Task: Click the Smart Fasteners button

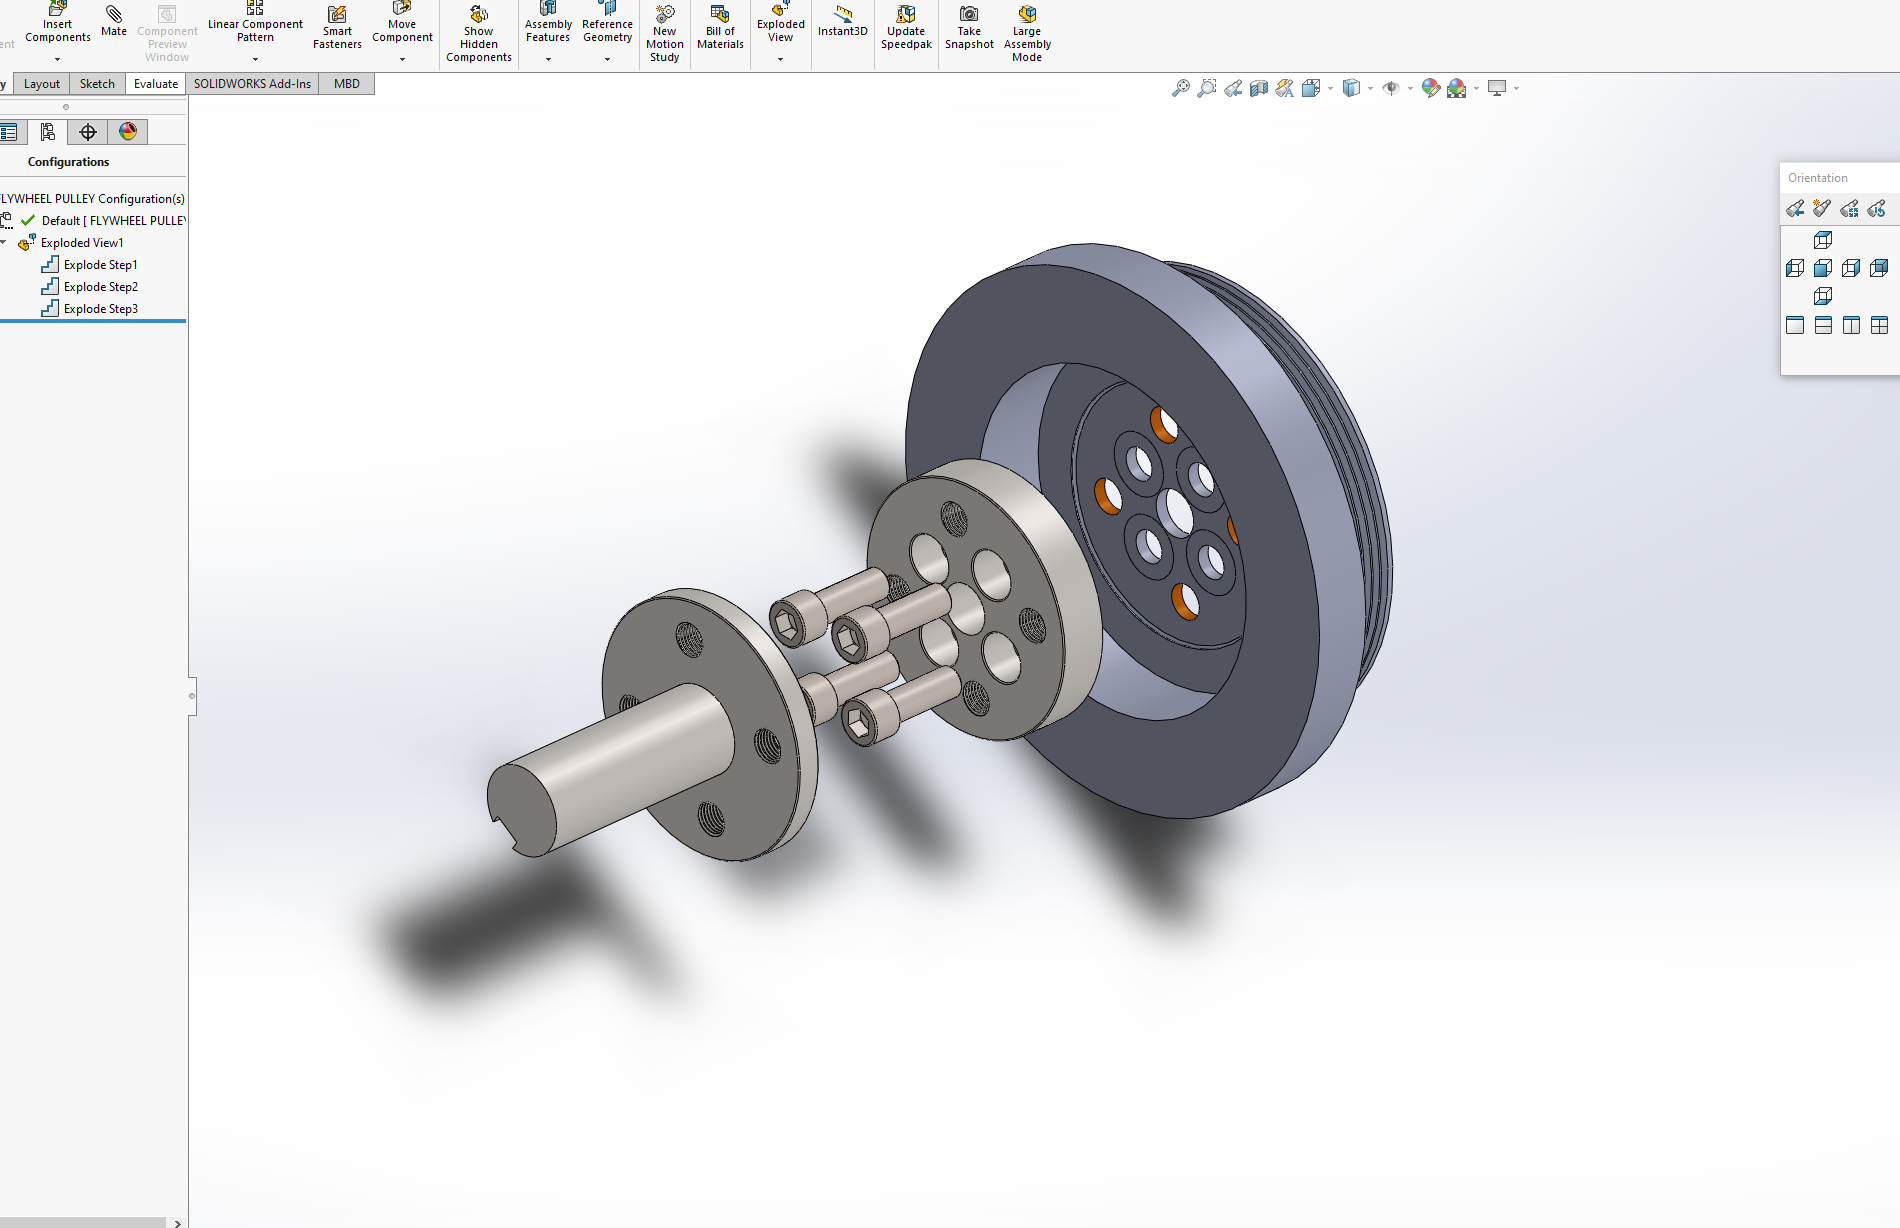Action: point(337,28)
